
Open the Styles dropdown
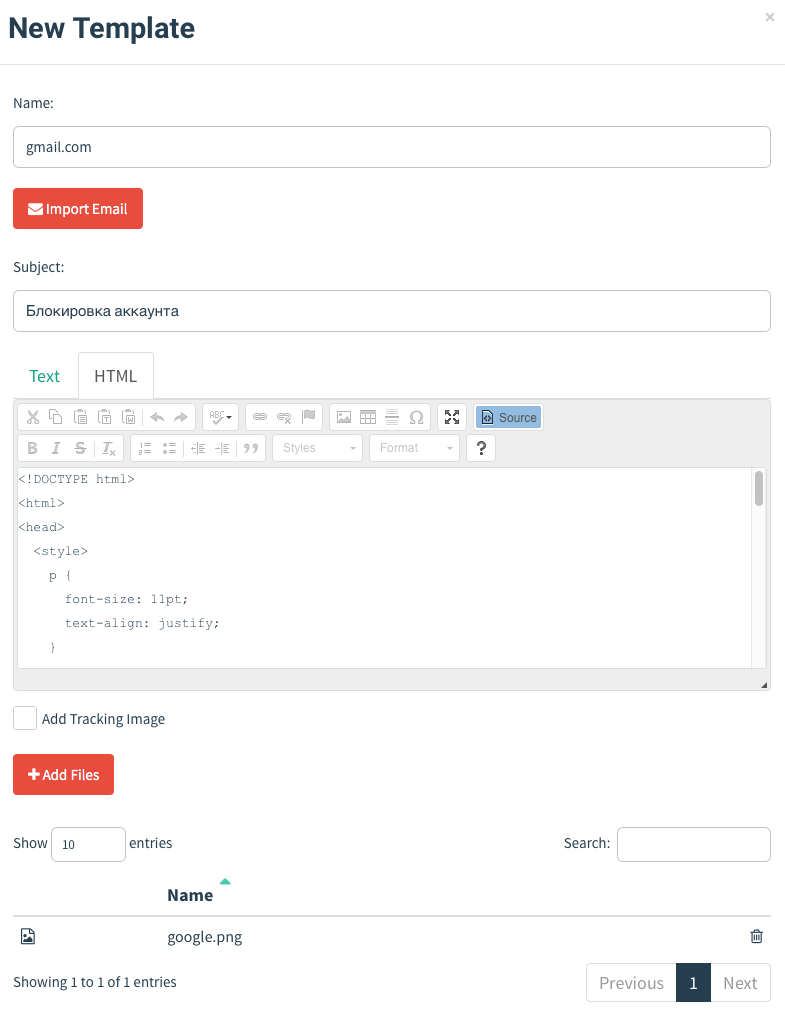point(317,448)
